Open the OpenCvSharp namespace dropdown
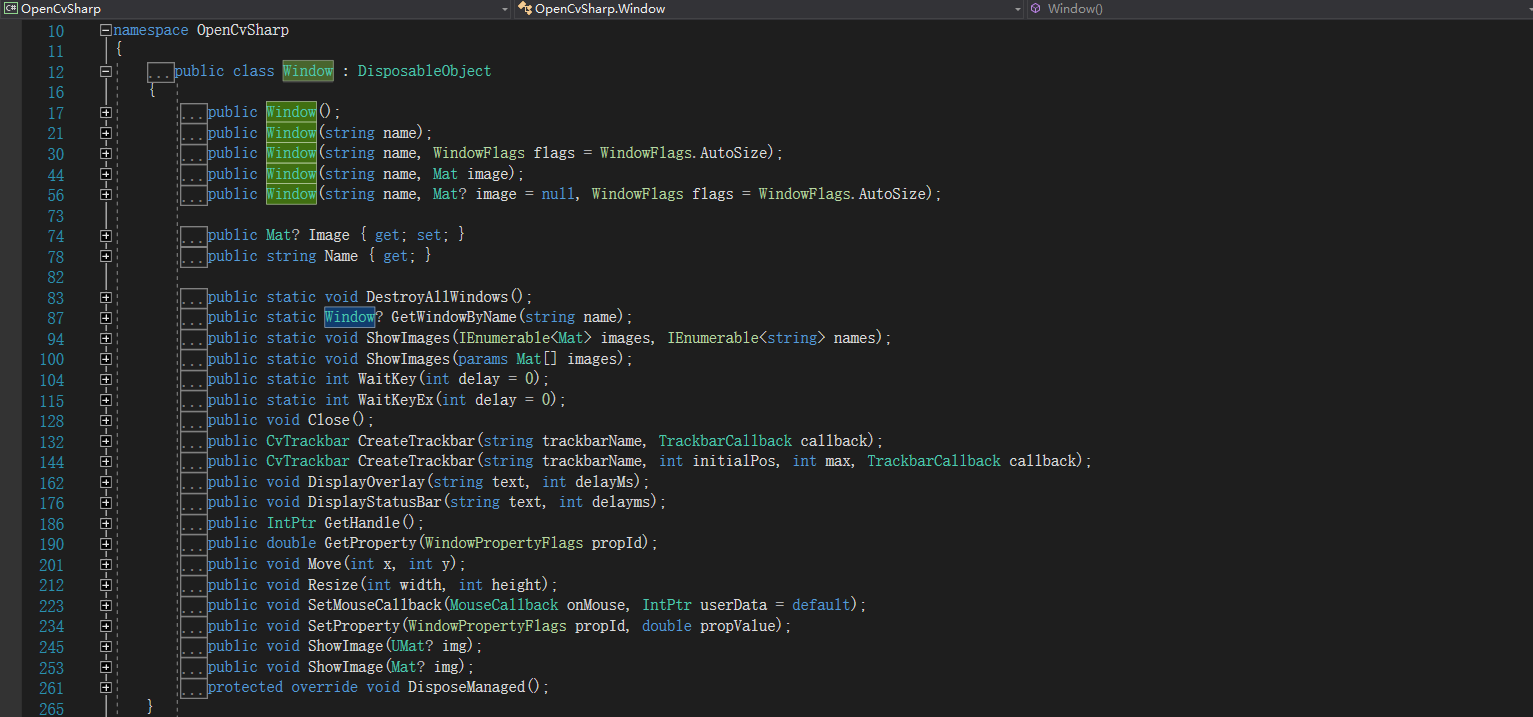This screenshot has width=1533, height=717. point(505,8)
